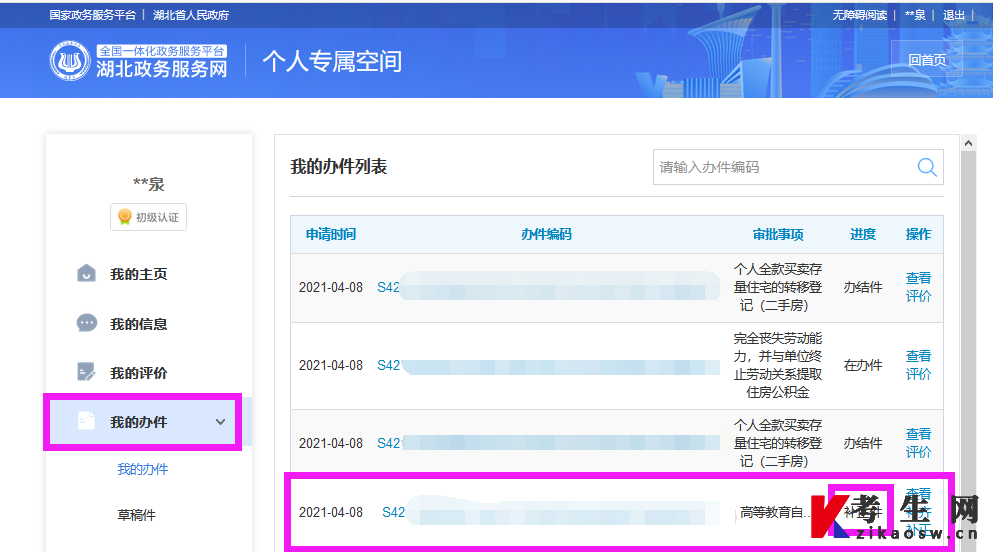Open 我的评价 in the sidebar
This screenshot has height=552, width=993.
coord(139,373)
